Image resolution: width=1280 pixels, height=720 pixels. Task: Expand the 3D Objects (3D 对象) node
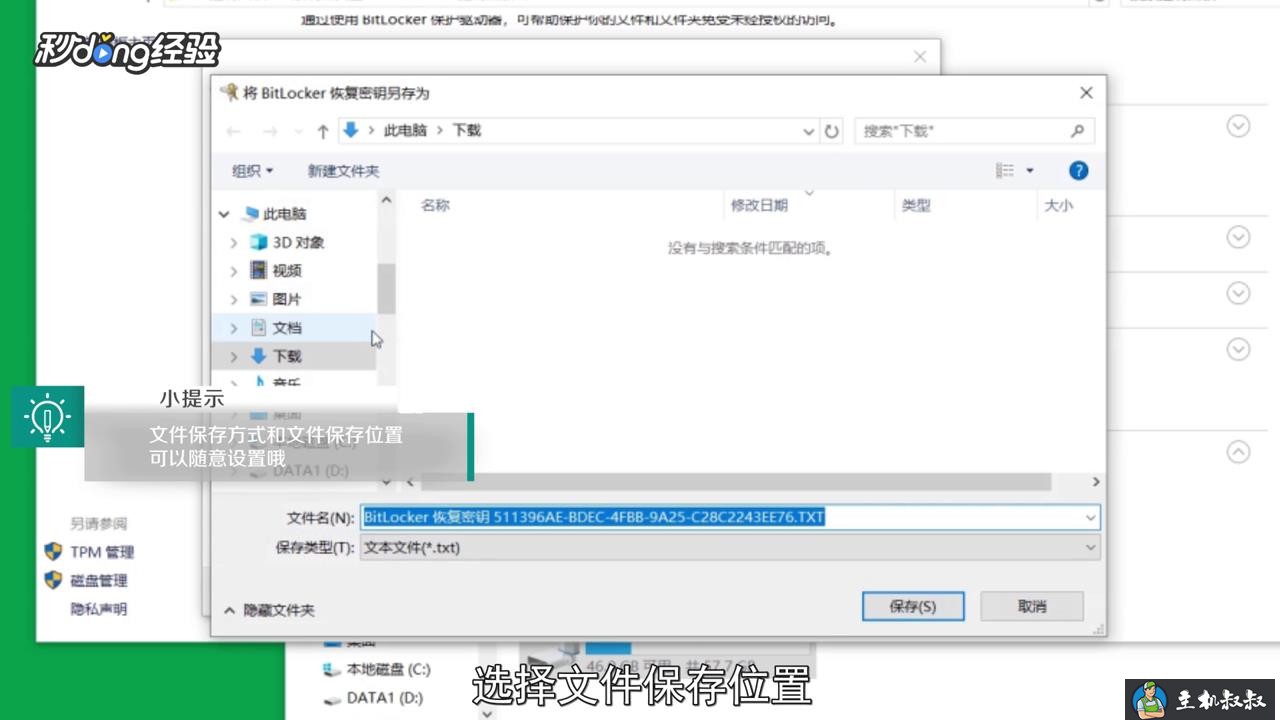click(x=234, y=243)
